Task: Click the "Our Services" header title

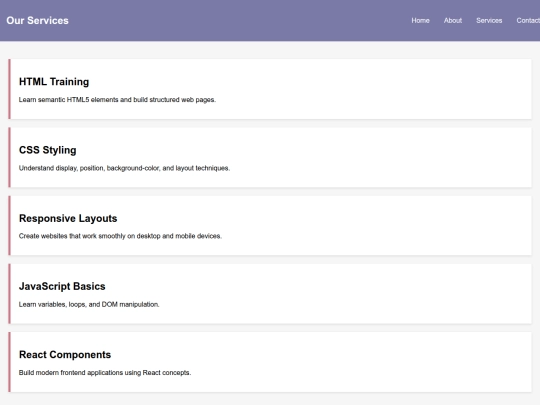Action: (x=37, y=21)
